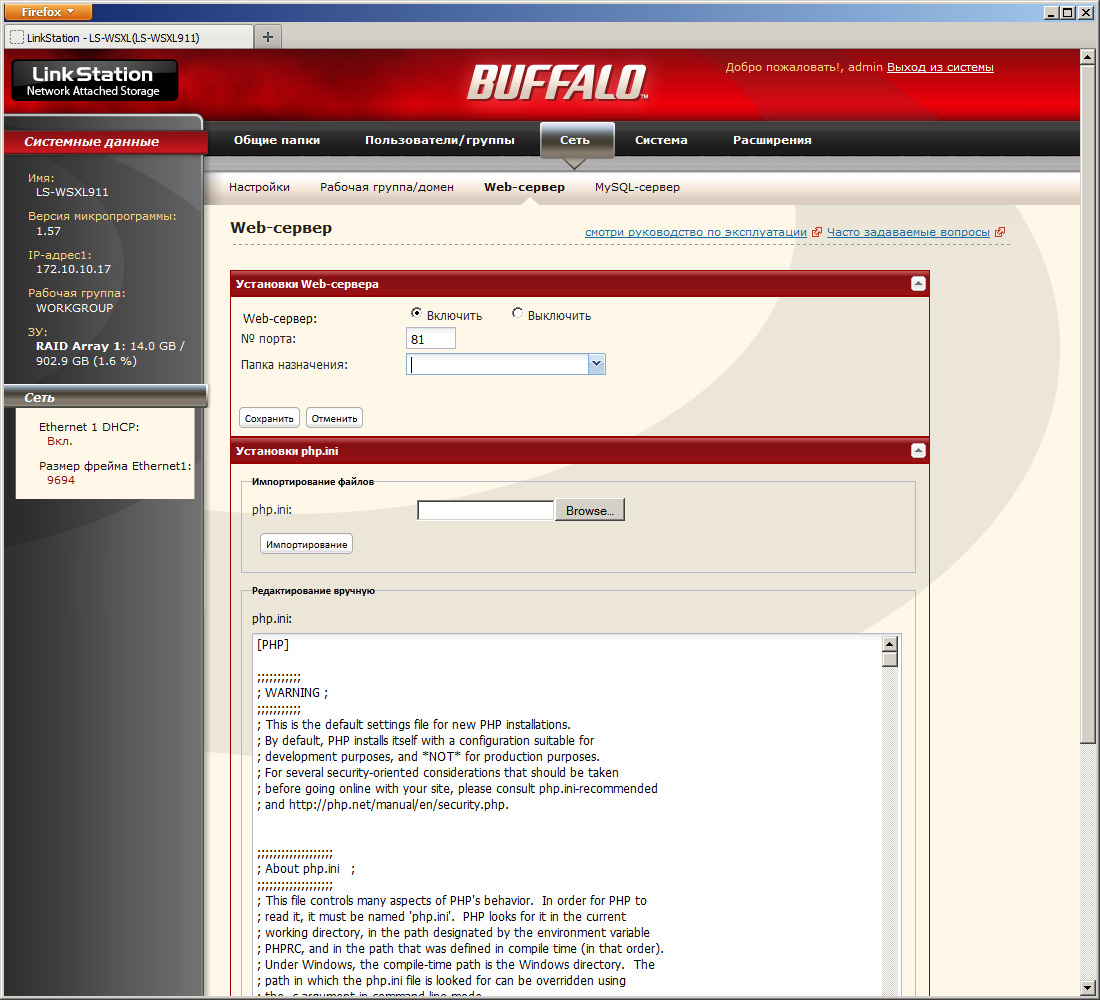
Task: Click the page icon on LinkStation tab
Action: (17, 37)
